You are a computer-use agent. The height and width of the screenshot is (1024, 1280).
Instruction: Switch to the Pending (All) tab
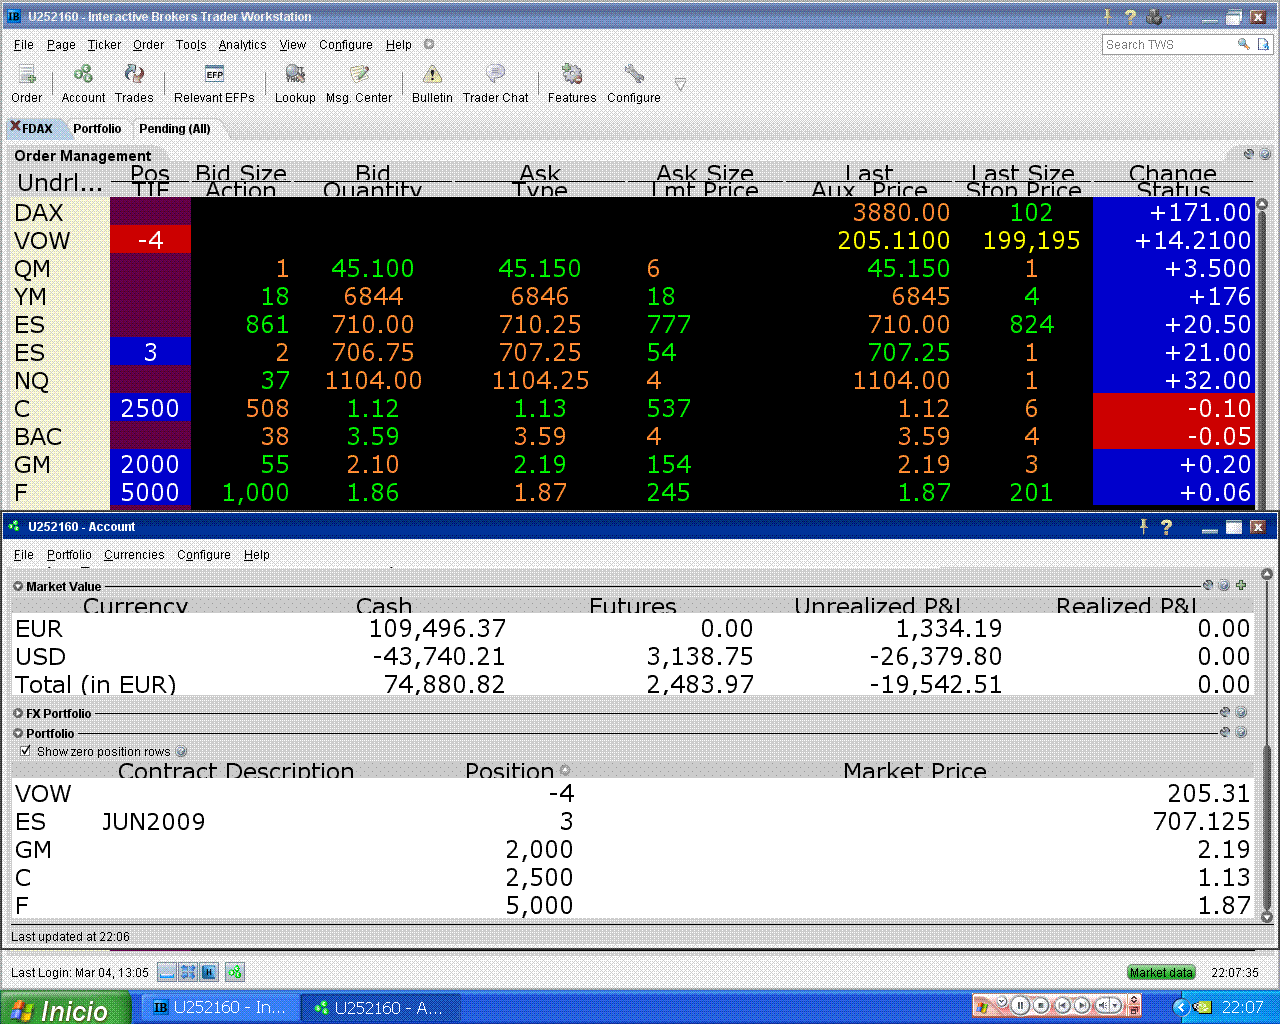pos(174,129)
